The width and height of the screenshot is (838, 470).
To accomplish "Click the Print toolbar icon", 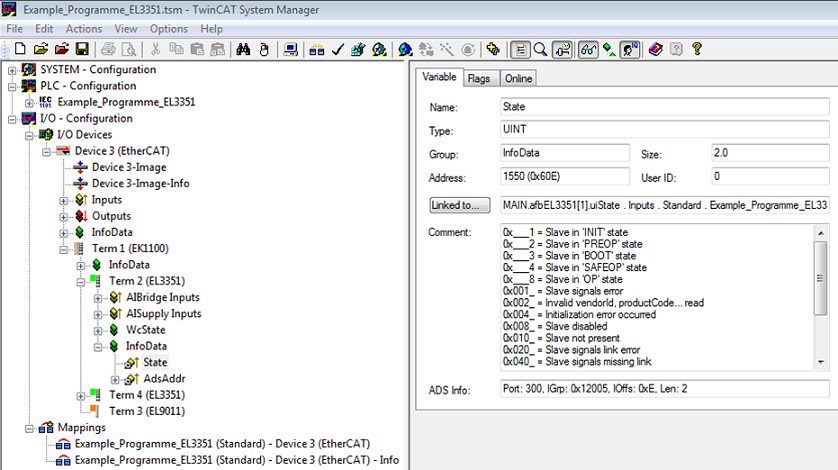I will pos(108,49).
